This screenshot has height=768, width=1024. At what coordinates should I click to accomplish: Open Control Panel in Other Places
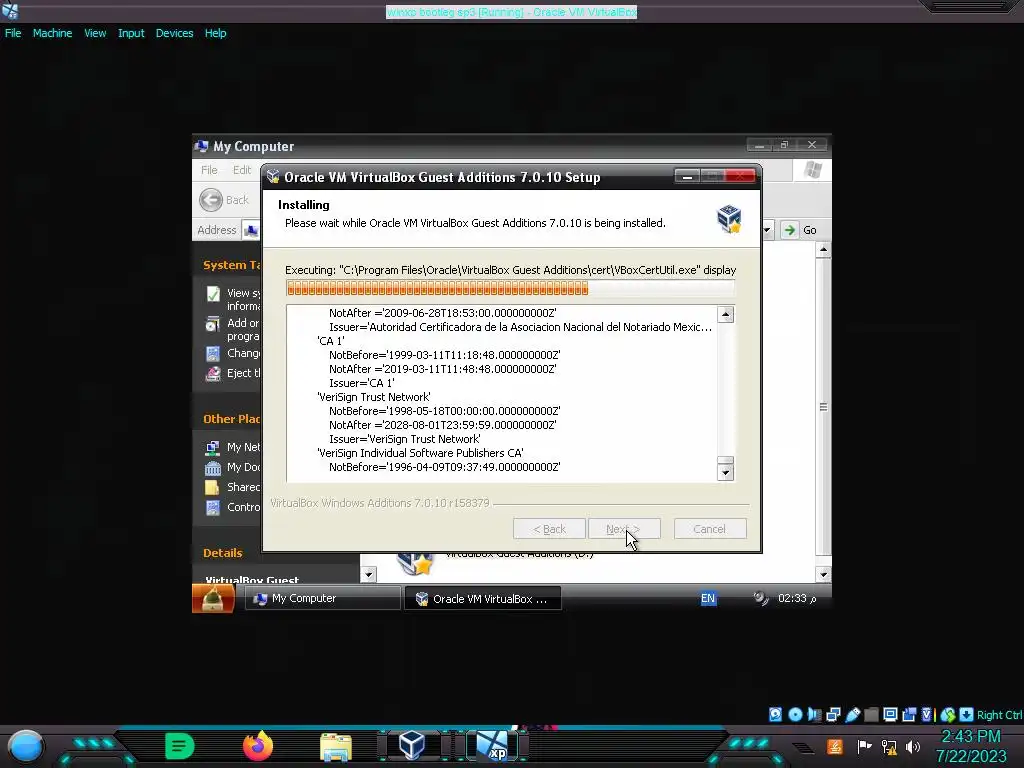(x=233, y=507)
